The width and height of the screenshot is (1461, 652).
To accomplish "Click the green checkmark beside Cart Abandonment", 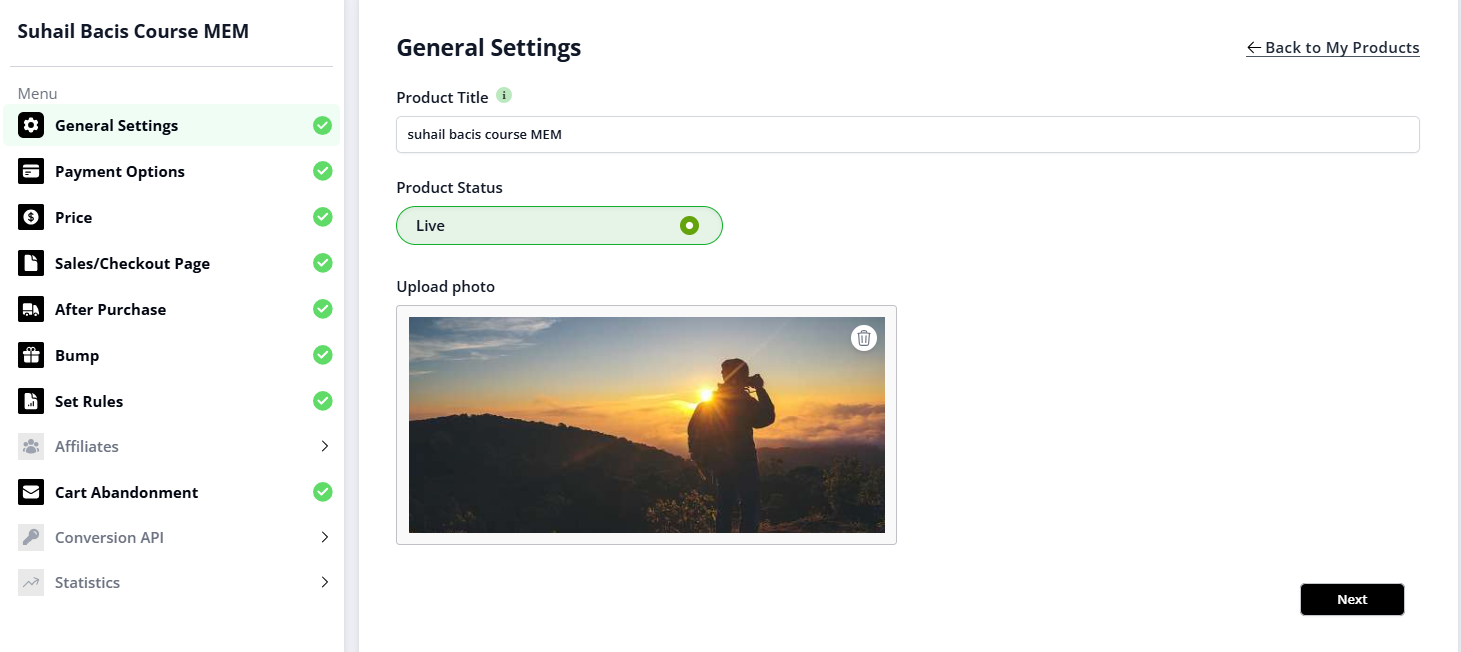I will (x=322, y=492).
